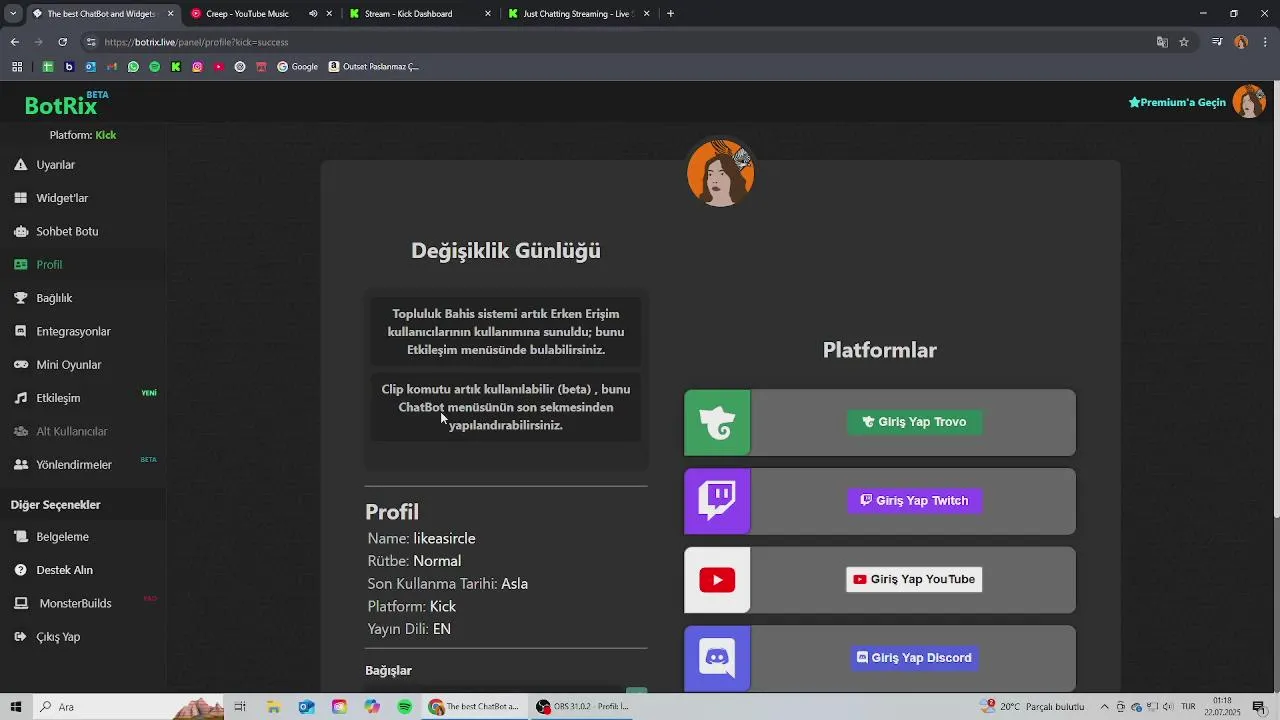Switch to Creep - YouTube Music tab

247,14
